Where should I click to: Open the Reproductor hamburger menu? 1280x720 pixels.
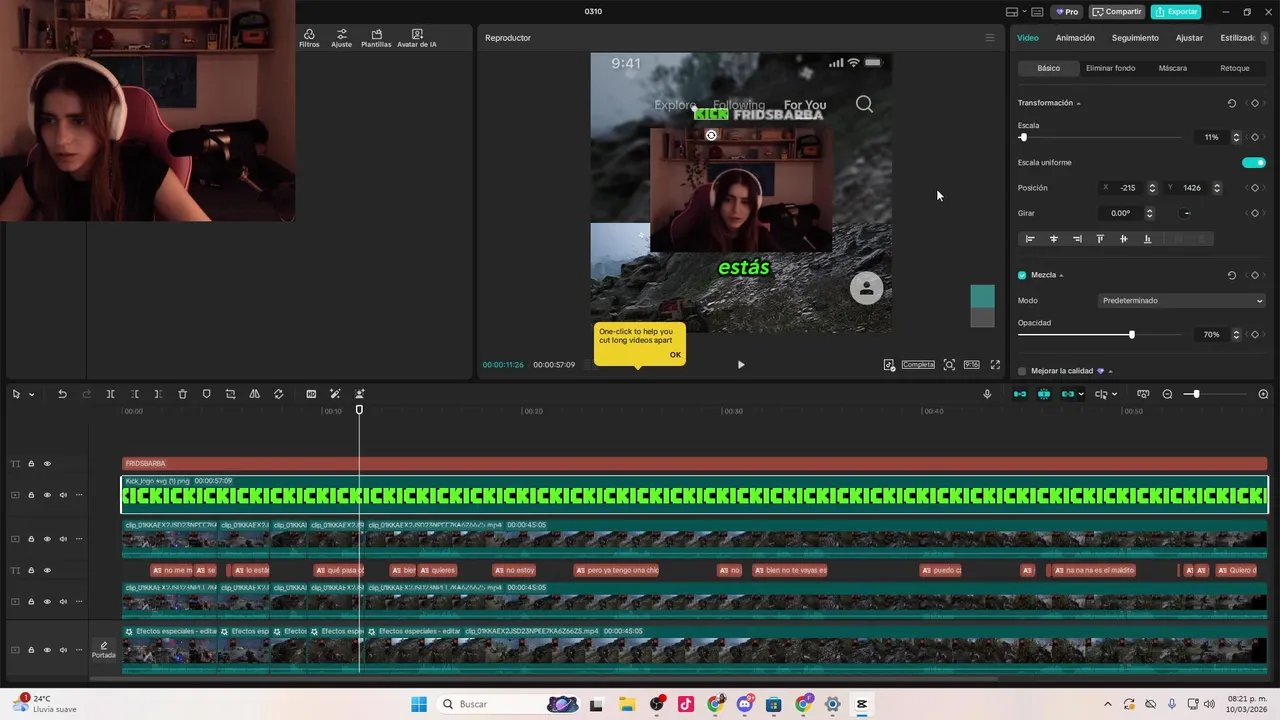pos(990,38)
